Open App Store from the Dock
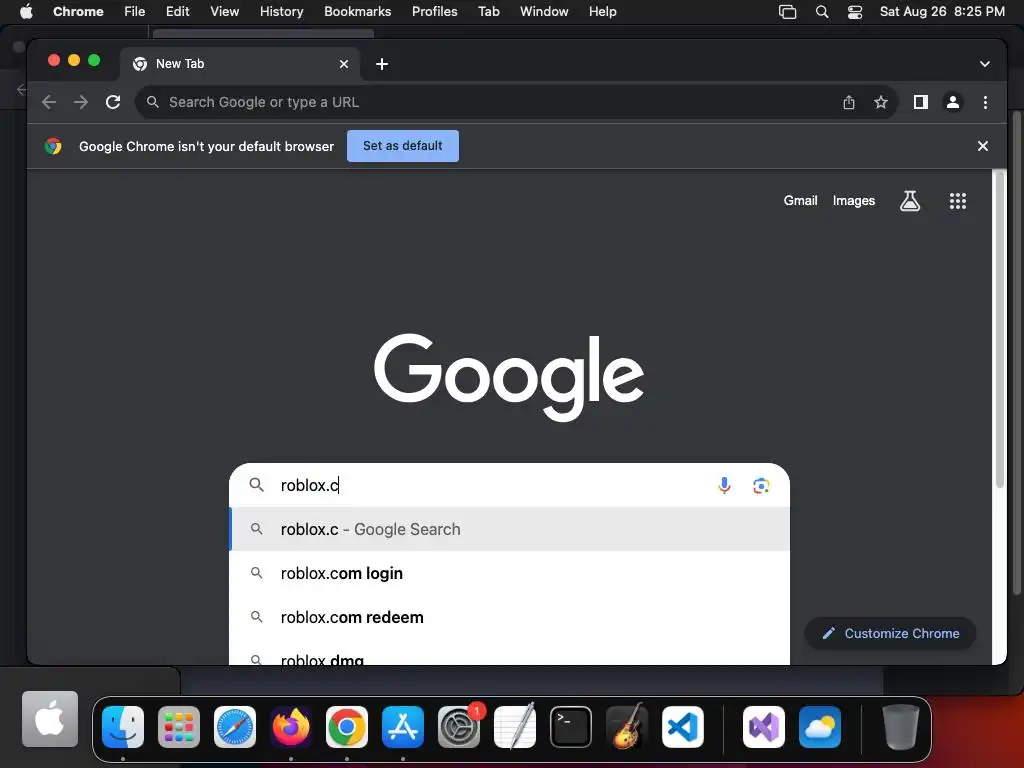The width and height of the screenshot is (1024, 768). [402, 727]
